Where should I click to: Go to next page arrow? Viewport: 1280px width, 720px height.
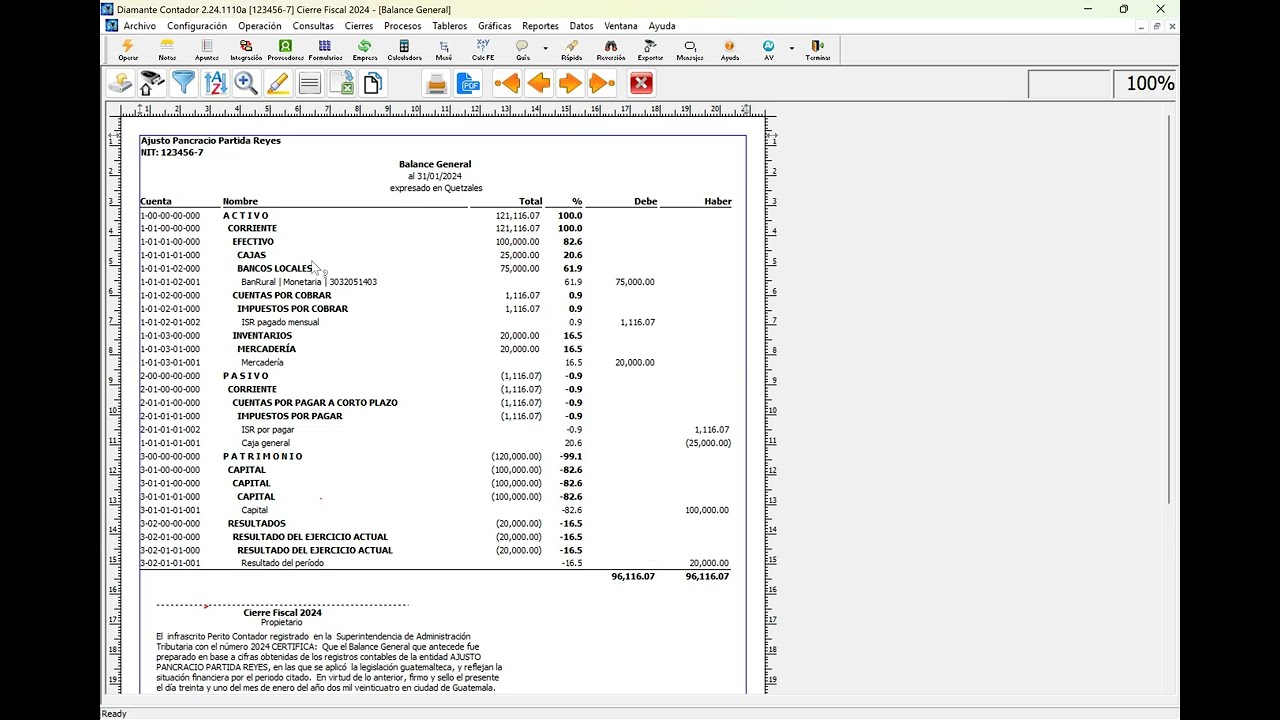(570, 84)
